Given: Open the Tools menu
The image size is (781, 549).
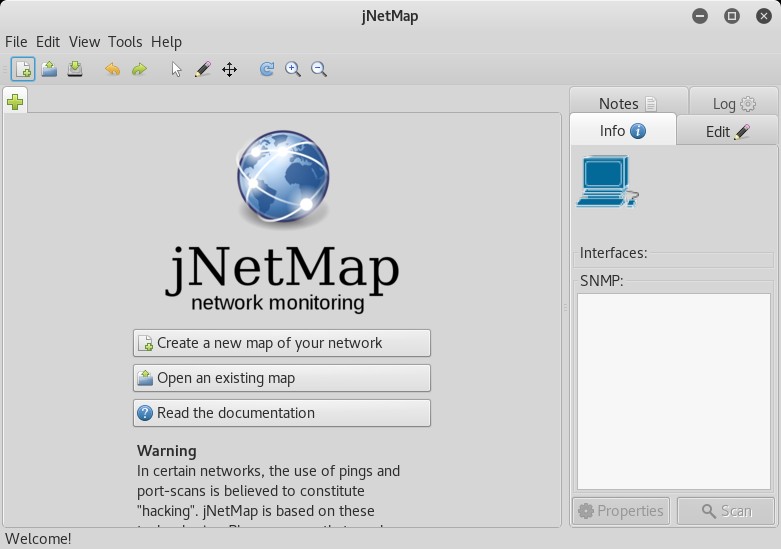Looking at the screenshot, I should pos(125,42).
